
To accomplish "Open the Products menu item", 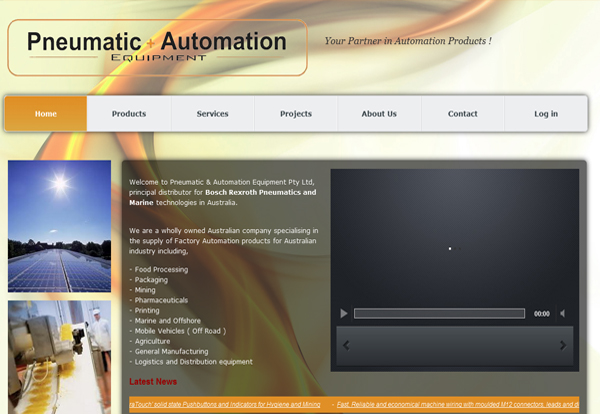I will 129,114.
